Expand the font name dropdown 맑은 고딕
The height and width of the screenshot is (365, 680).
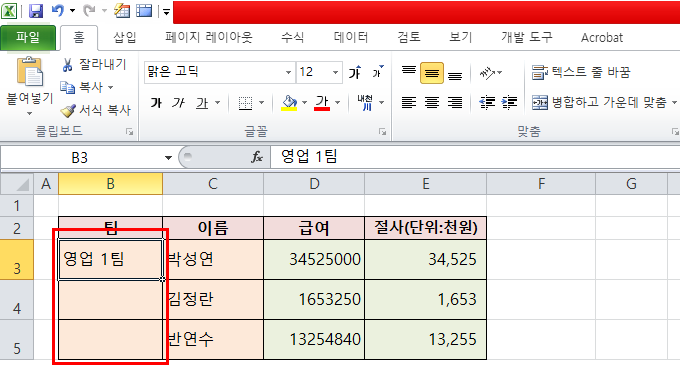point(288,72)
